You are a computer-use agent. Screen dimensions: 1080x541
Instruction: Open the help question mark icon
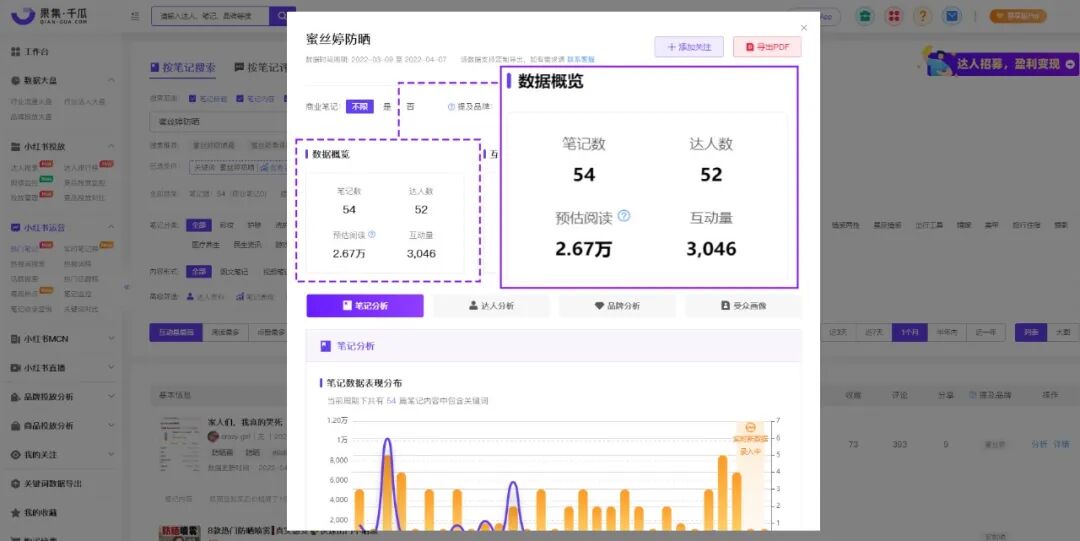923,16
